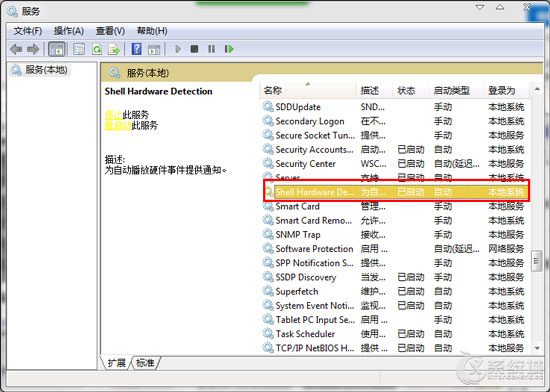The width and height of the screenshot is (550, 392).
Task: Sort by the 描述 column header
Action: tap(374, 91)
